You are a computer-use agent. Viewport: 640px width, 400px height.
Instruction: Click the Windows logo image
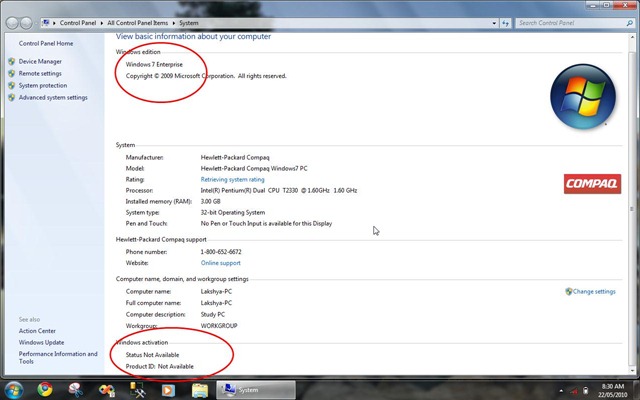coord(583,96)
